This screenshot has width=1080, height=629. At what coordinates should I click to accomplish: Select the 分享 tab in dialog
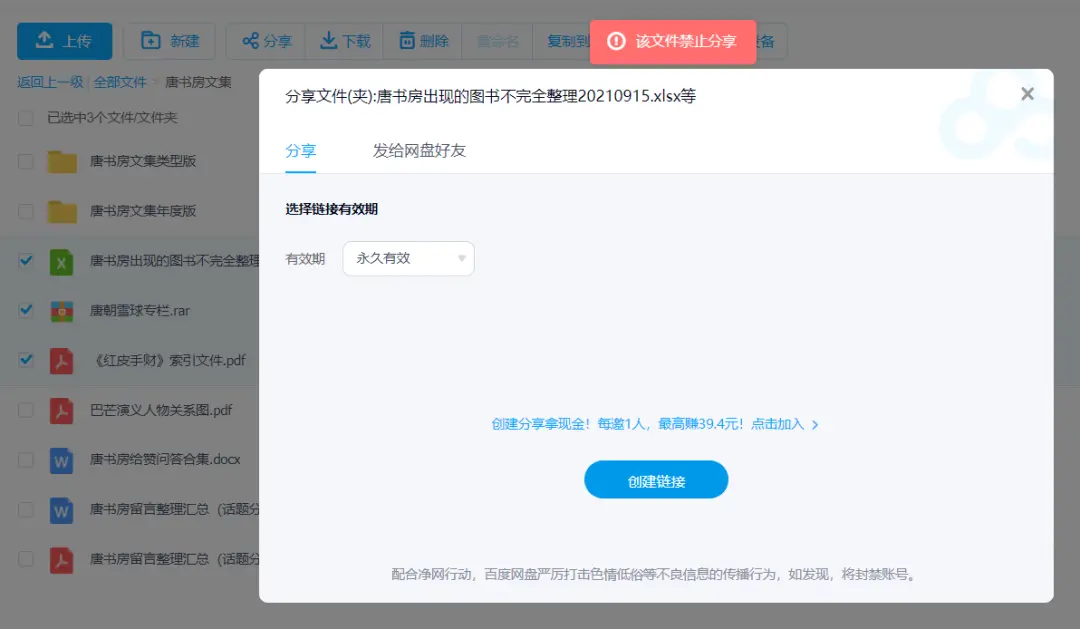coord(301,151)
